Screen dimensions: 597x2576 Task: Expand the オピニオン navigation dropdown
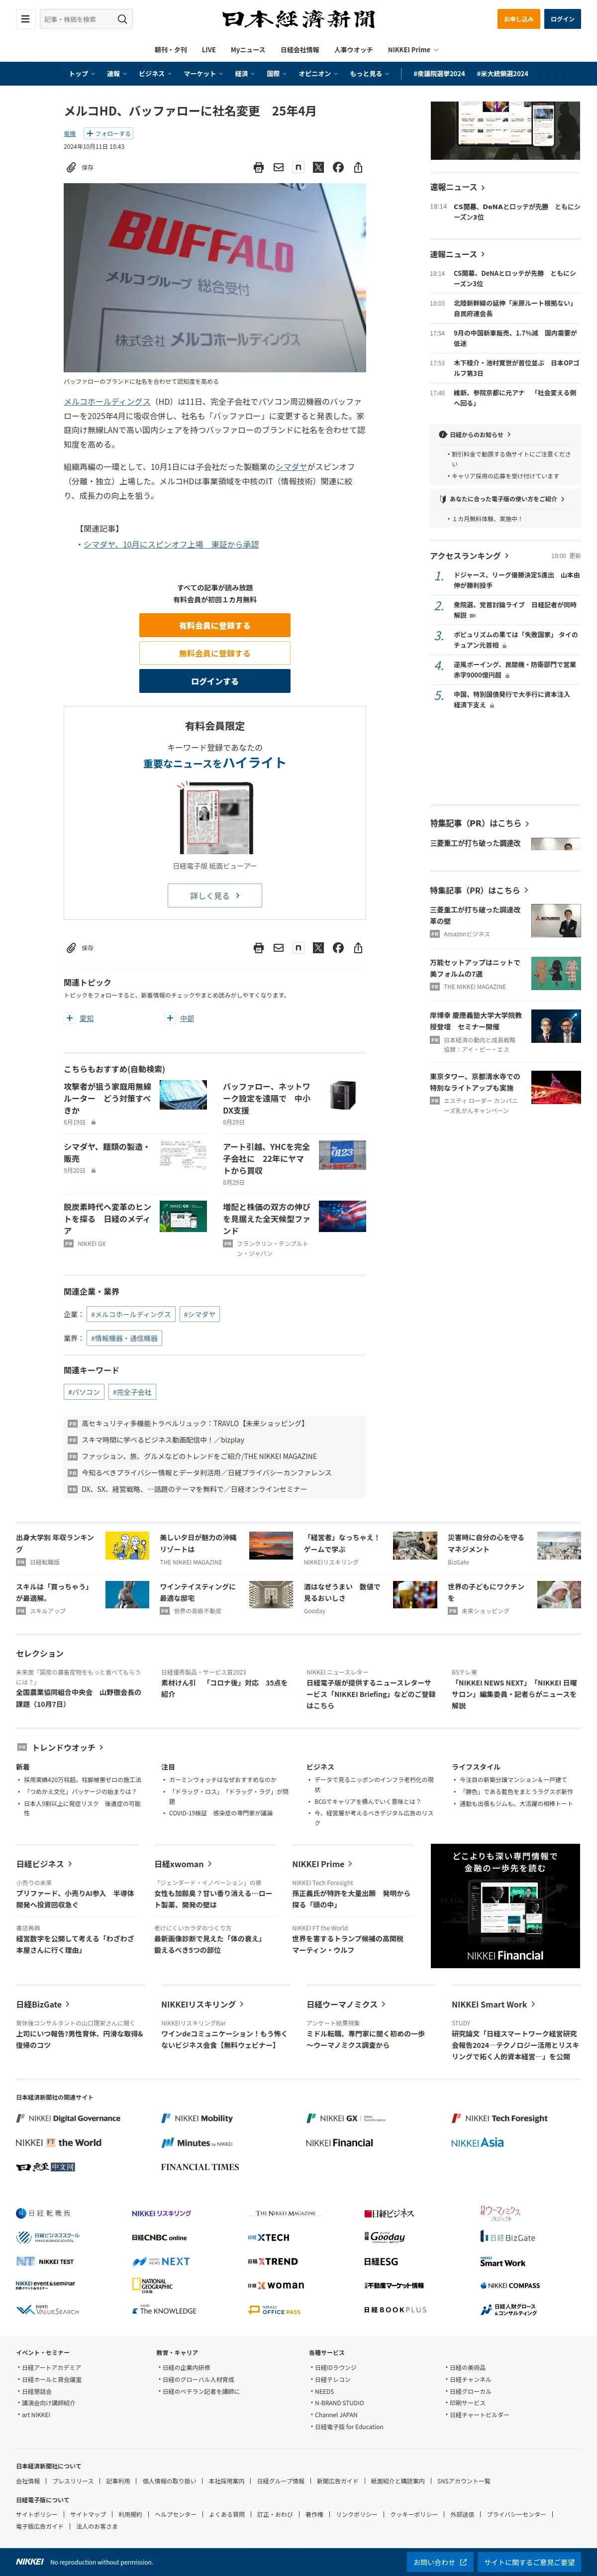pos(317,74)
